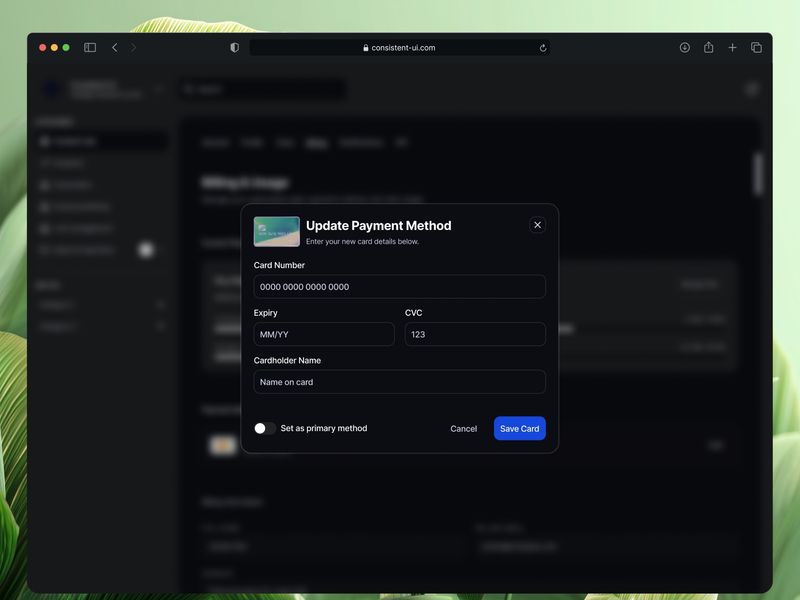Click the Share icon in the browser toolbar
This screenshot has height=600, width=800.
pyautogui.click(x=708, y=47)
